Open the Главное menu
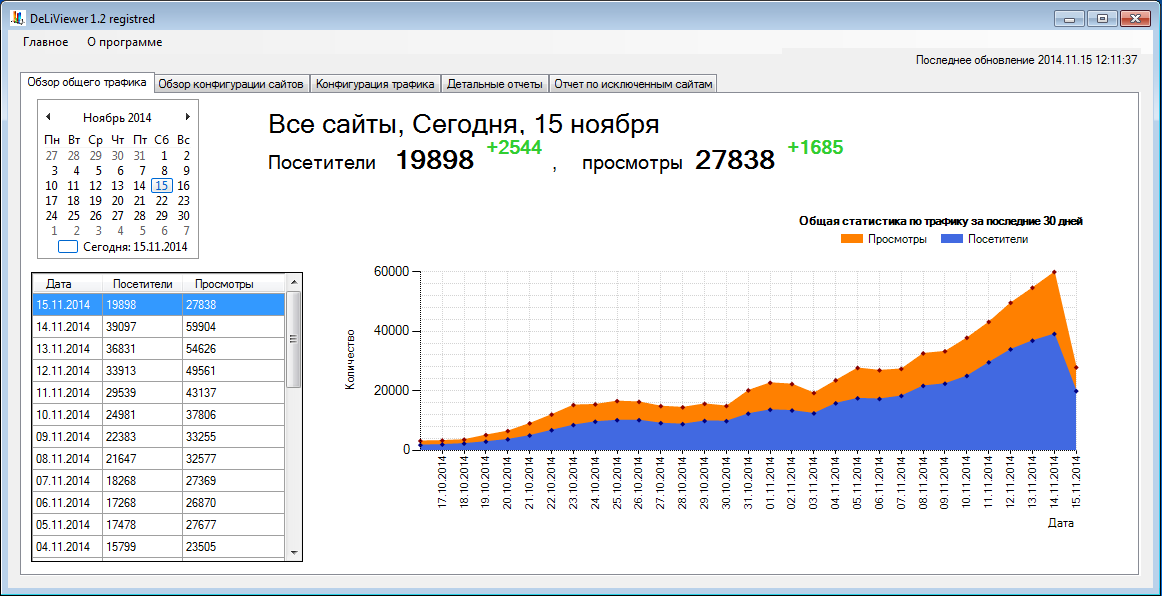Image resolution: width=1162 pixels, height=596 pixels. 46,42
